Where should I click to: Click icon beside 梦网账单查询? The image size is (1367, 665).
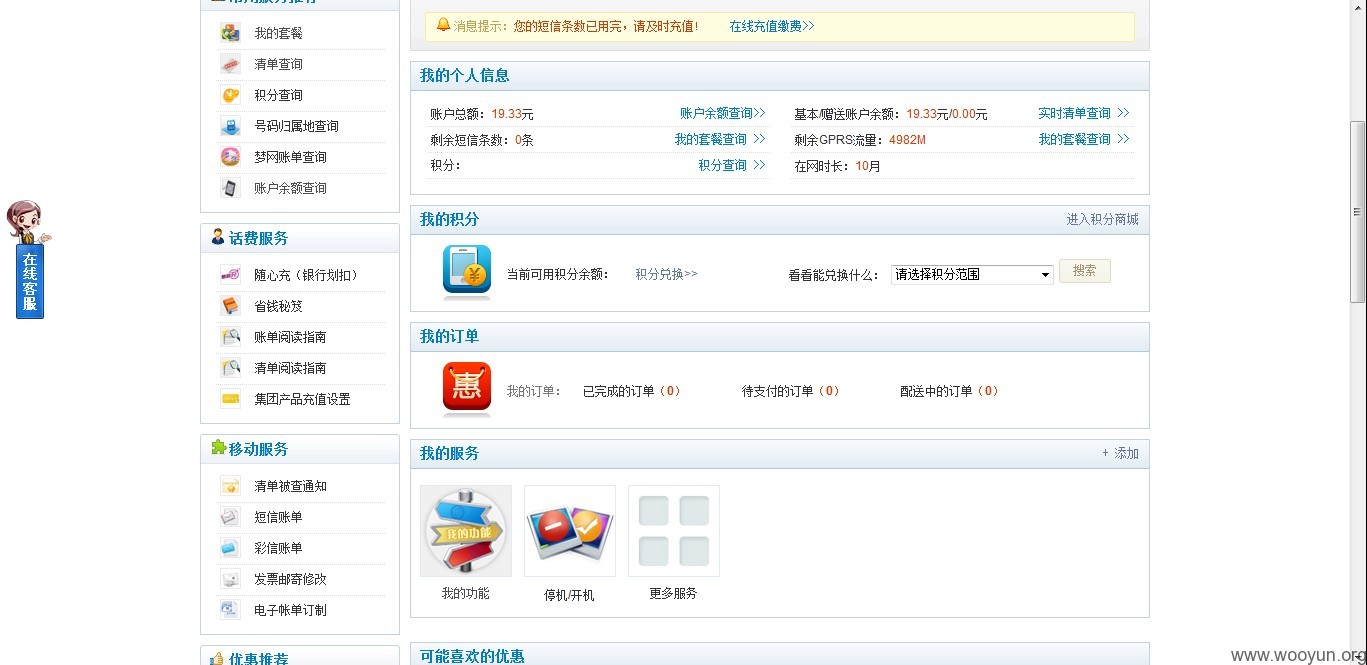(231, 157)
